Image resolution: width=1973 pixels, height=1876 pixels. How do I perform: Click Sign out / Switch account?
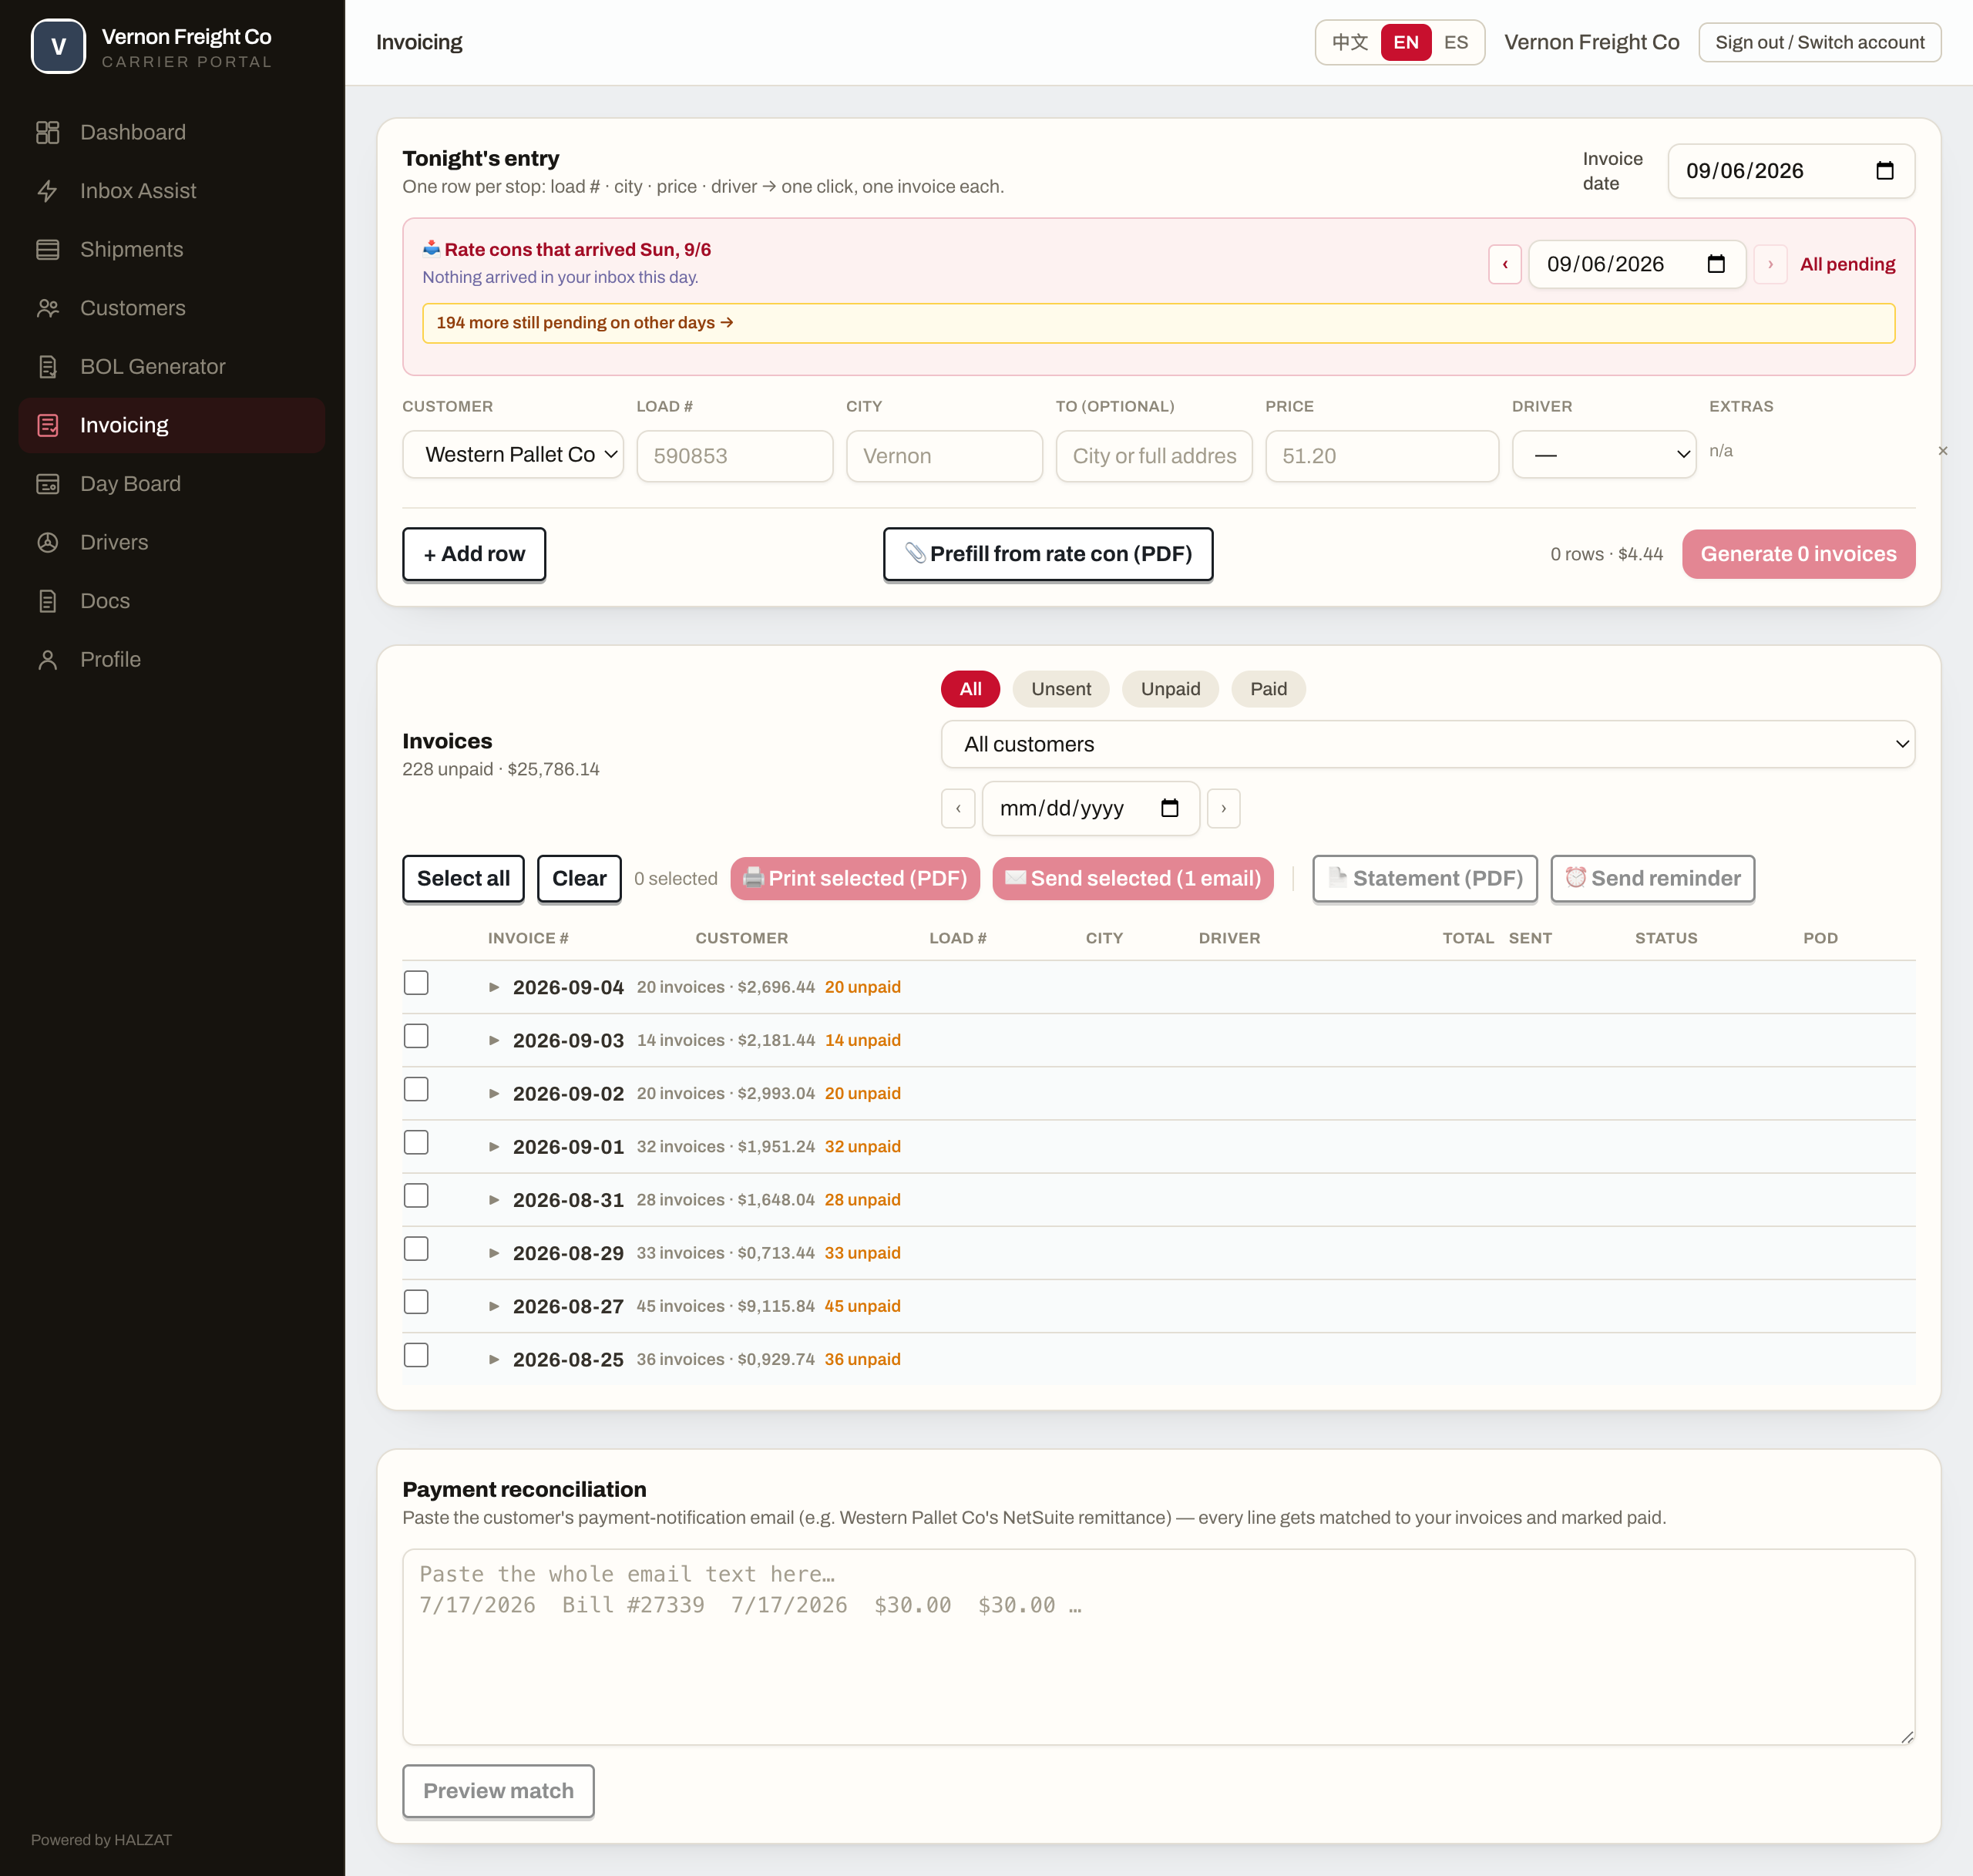(1819, 42)
